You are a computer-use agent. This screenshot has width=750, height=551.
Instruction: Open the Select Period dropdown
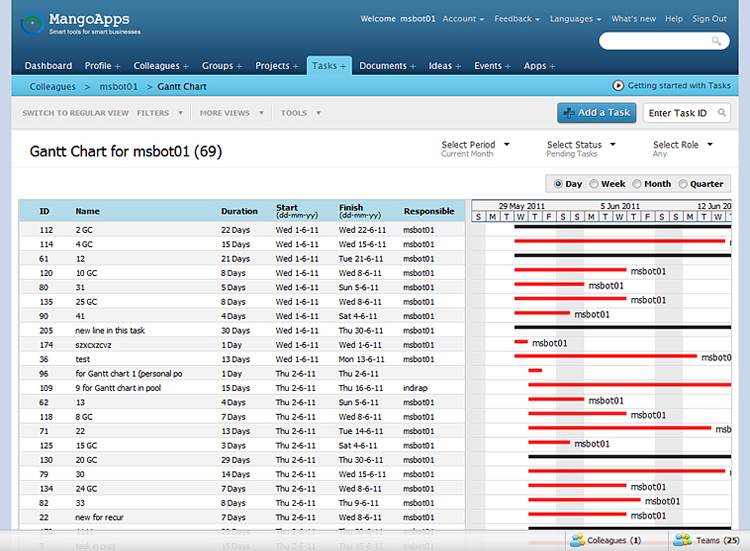pyautogui.click(x=475, y=144)
